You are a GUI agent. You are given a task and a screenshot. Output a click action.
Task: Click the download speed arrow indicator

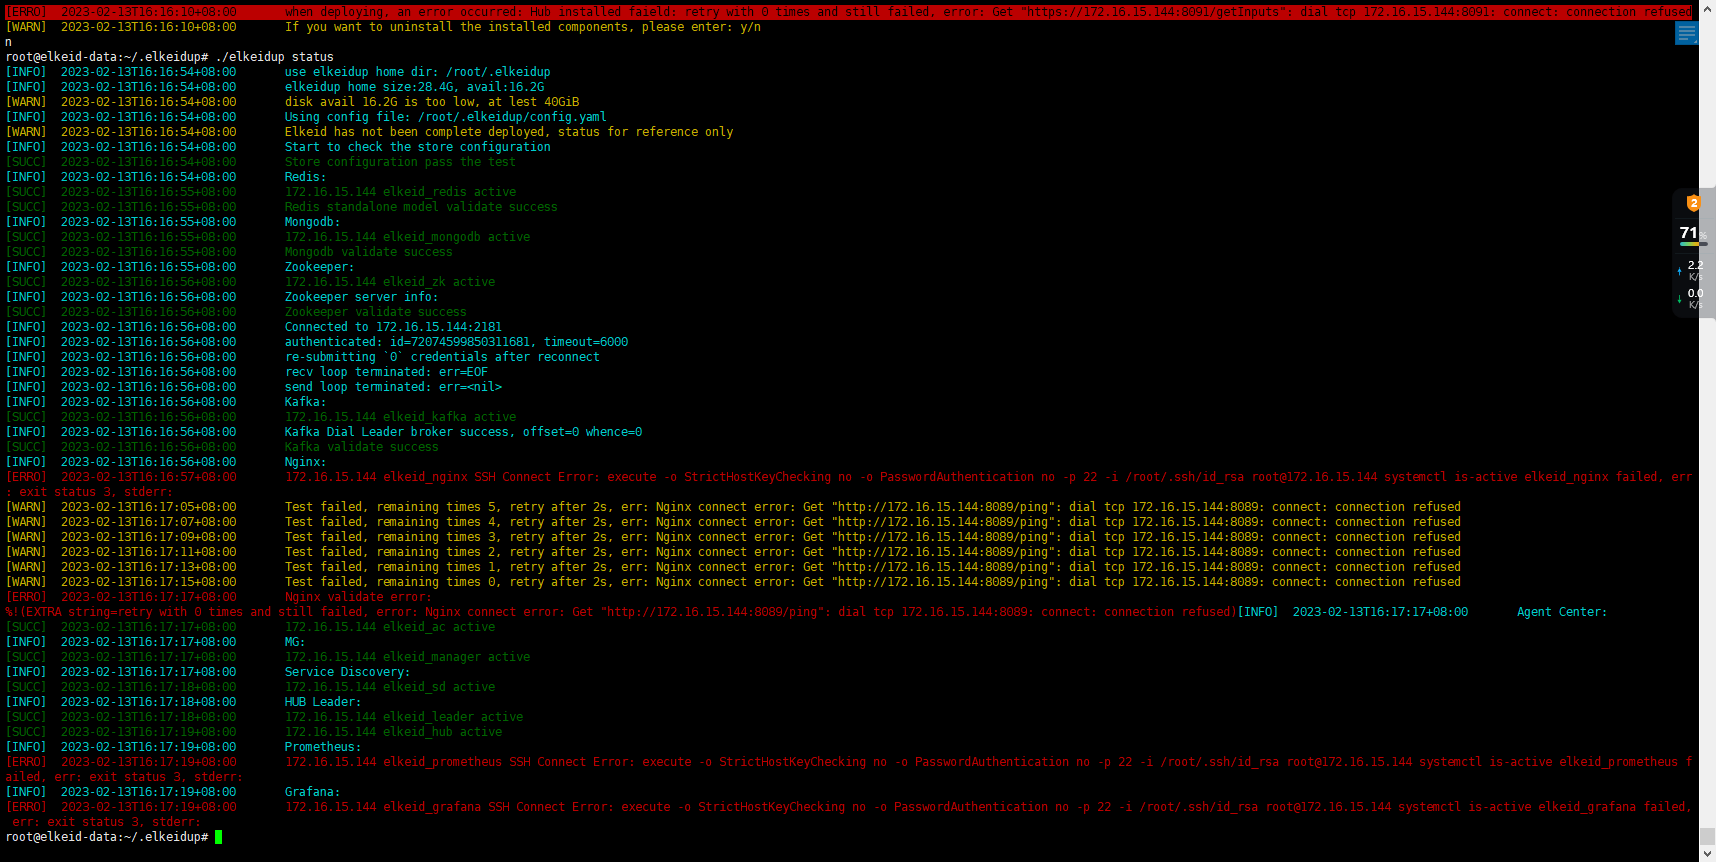1679,299
